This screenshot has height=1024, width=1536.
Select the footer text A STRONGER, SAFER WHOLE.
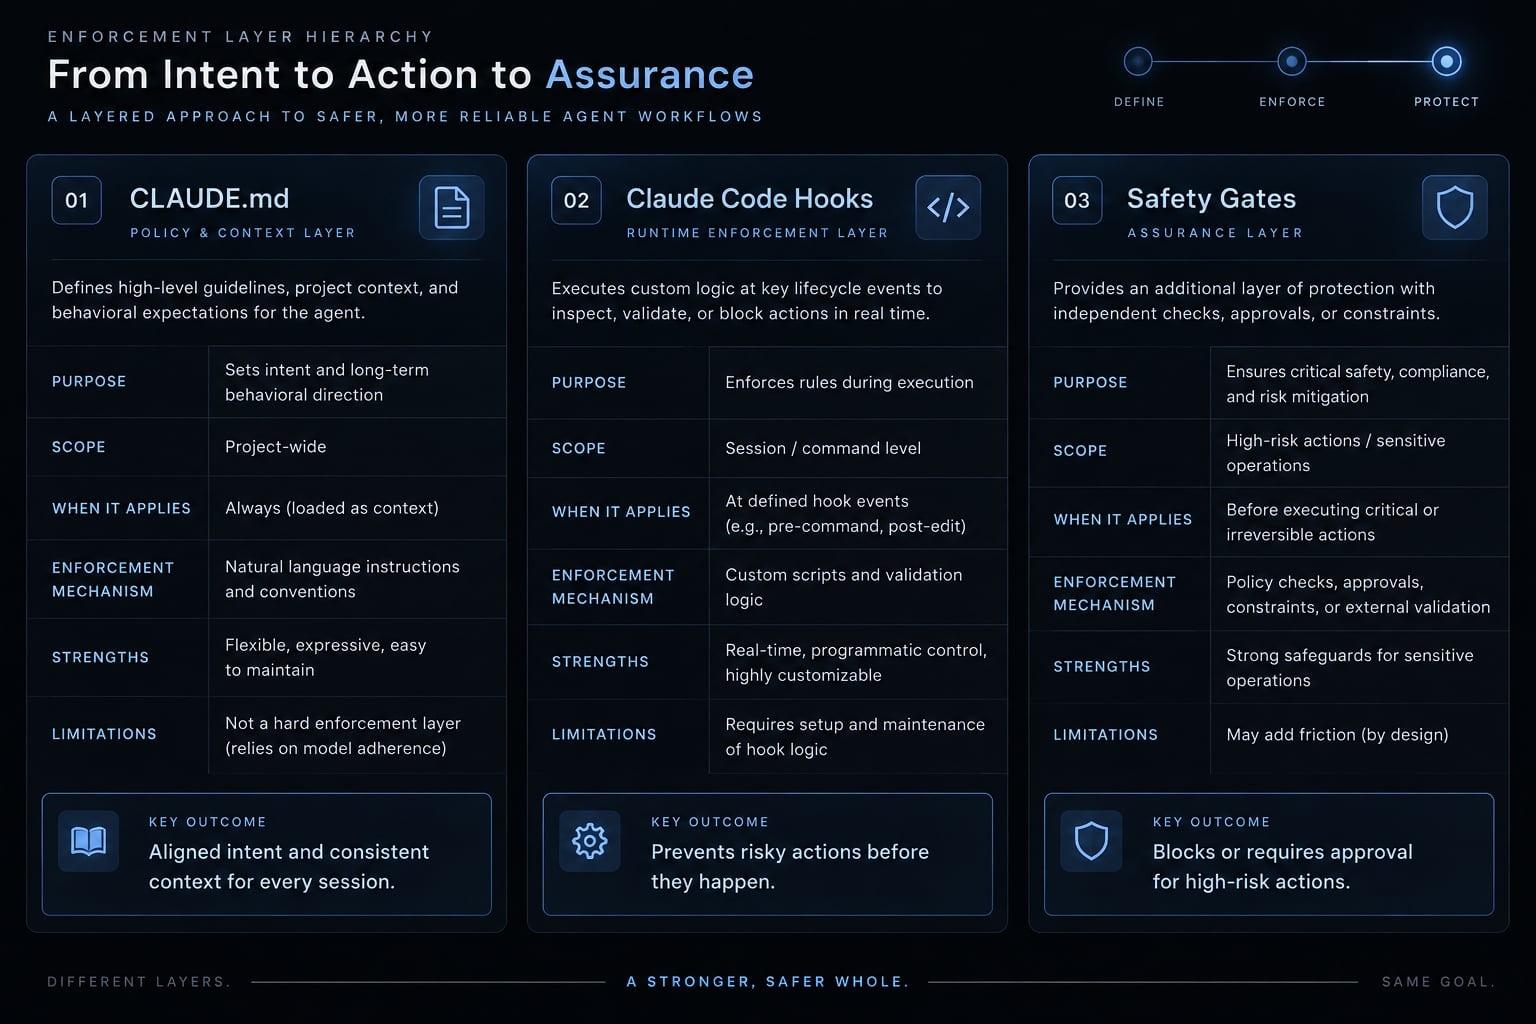[768, 982]
